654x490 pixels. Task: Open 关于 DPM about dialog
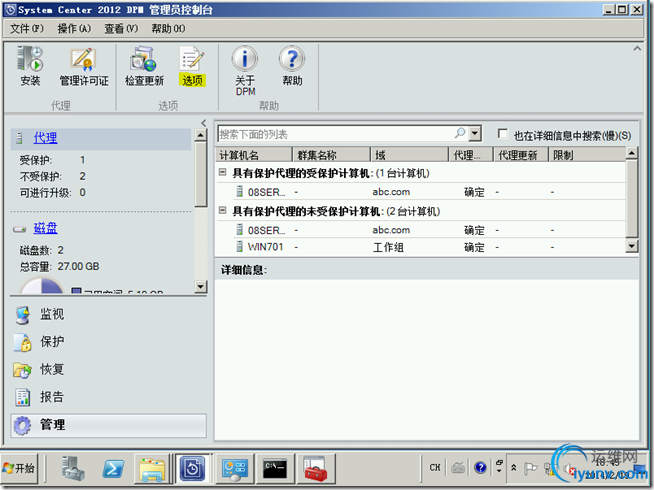(245, 71)
